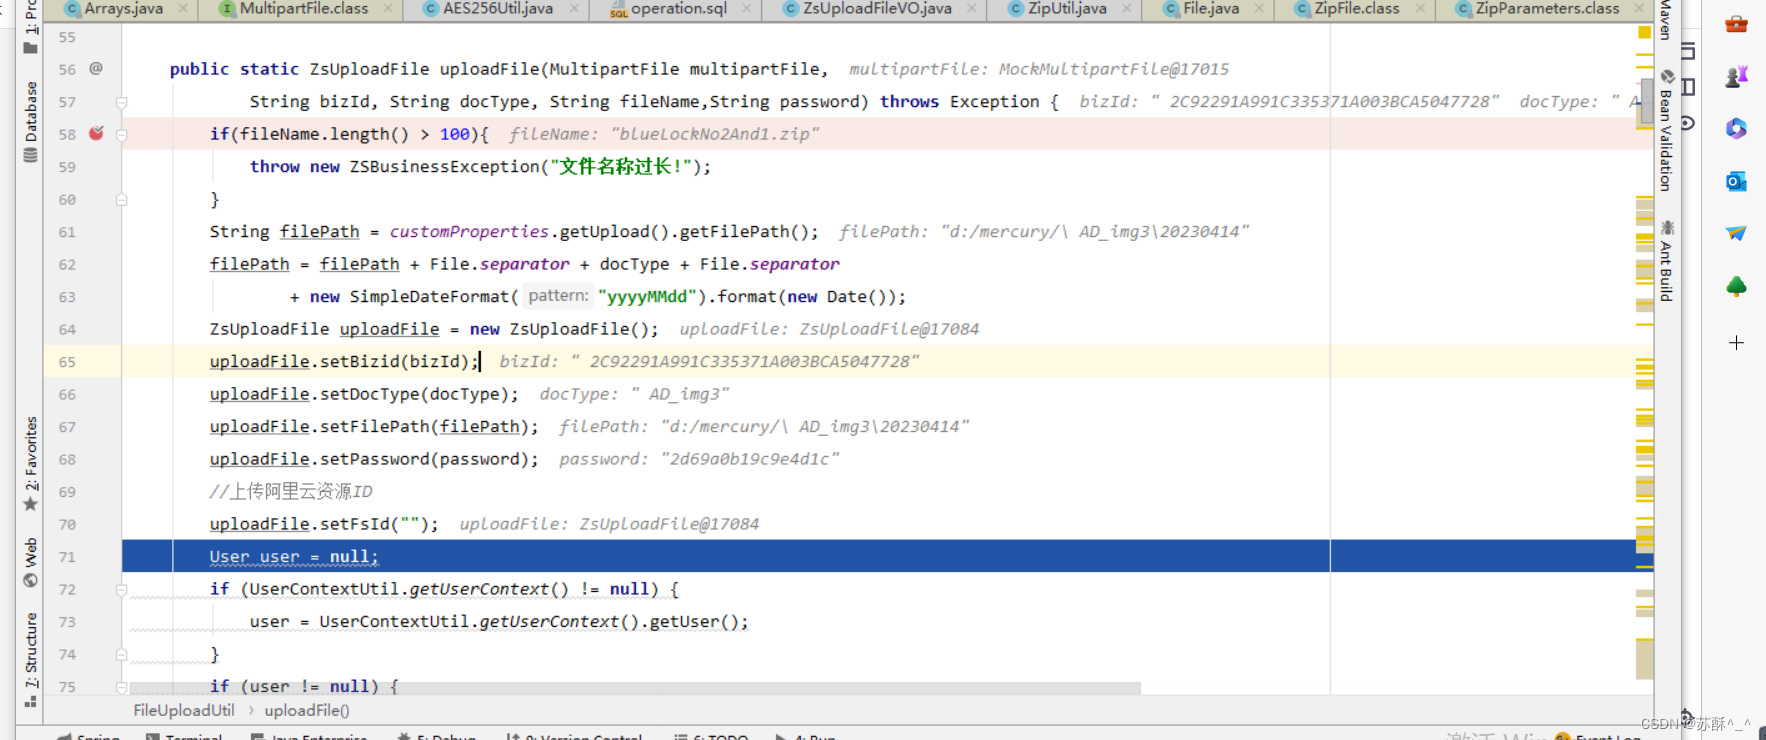1766x740 pixels.
Task: Open the Edge sidebar Games chess icon
Action: click(1736, 76)
